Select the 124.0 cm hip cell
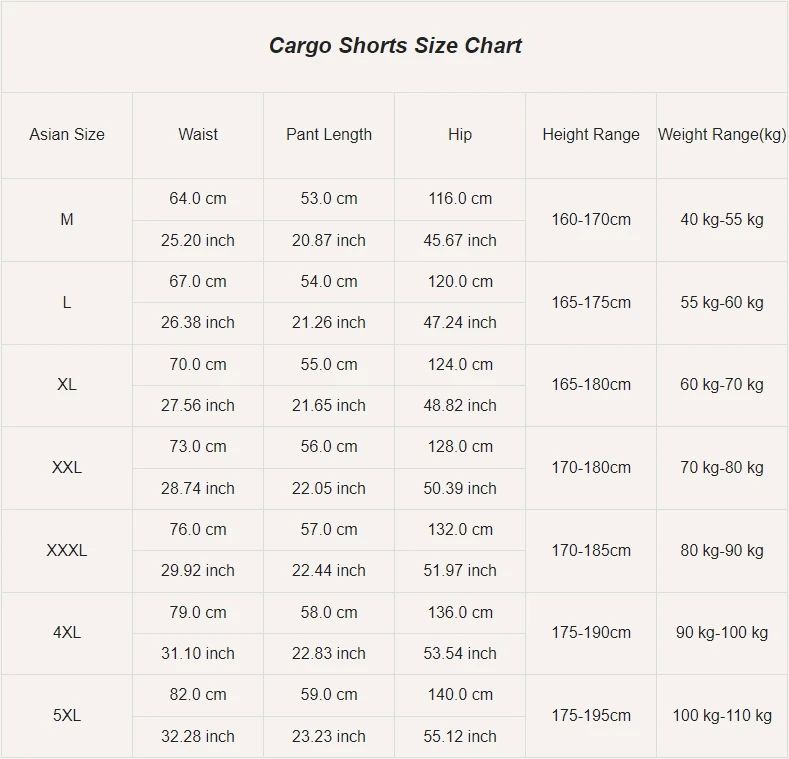 tap(460, 364)
